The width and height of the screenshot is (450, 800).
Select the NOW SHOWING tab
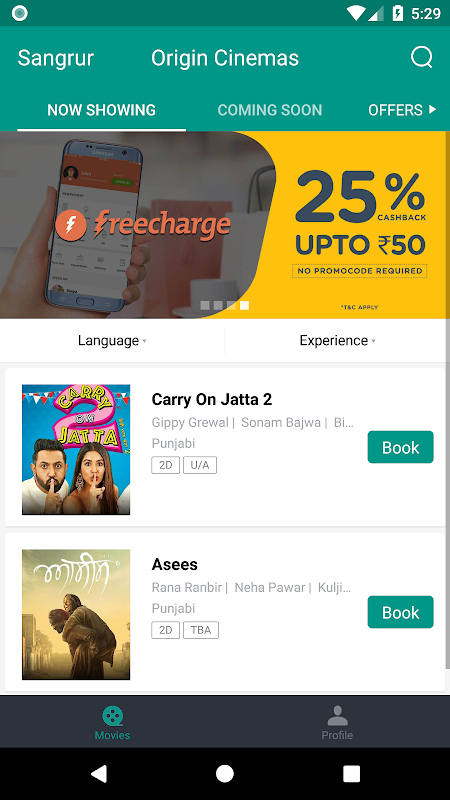(102, 110)
